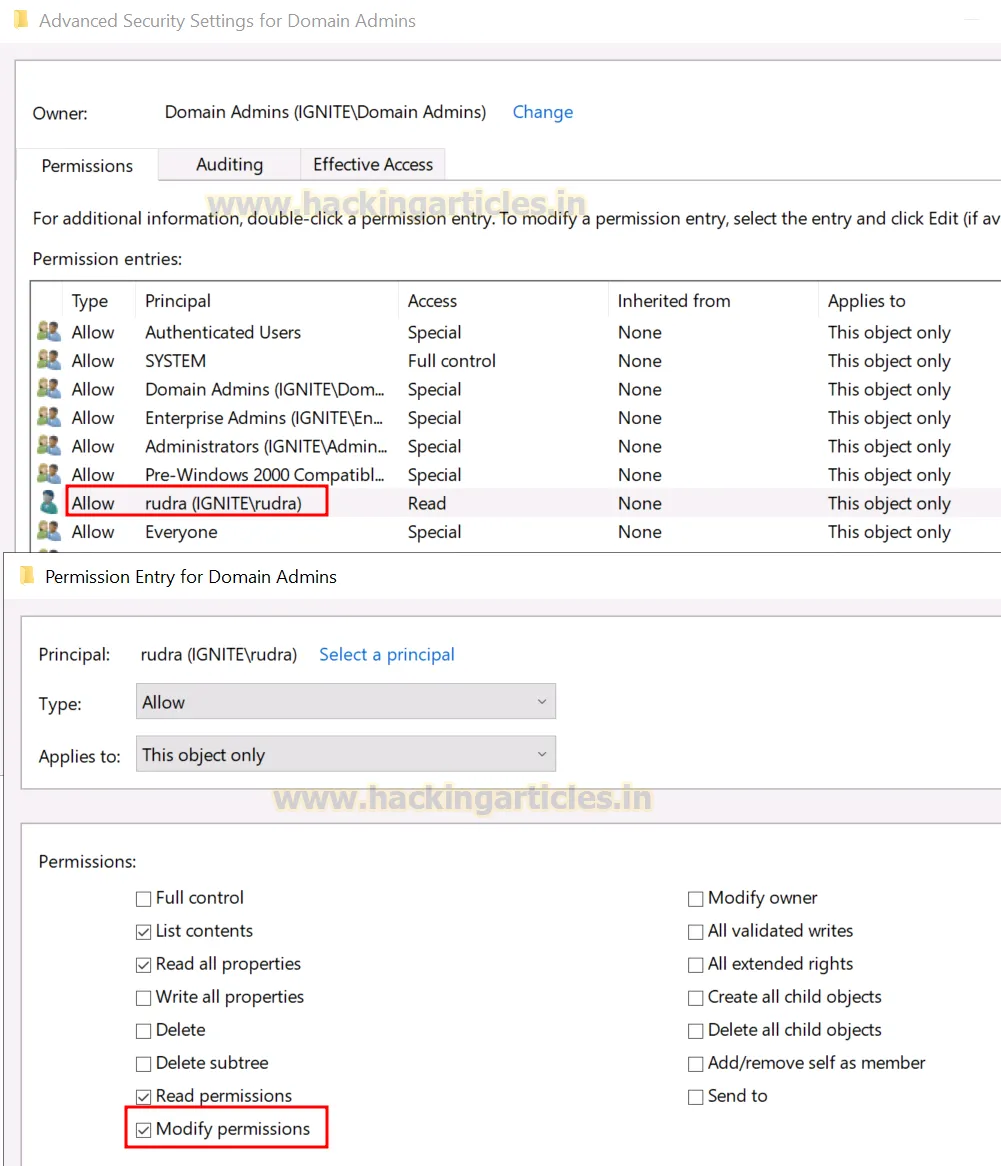Image resolution: width=1001 pixels, height=1166 pixels.
Task: Click the Change owner link
Action: [x=542, y=112]
